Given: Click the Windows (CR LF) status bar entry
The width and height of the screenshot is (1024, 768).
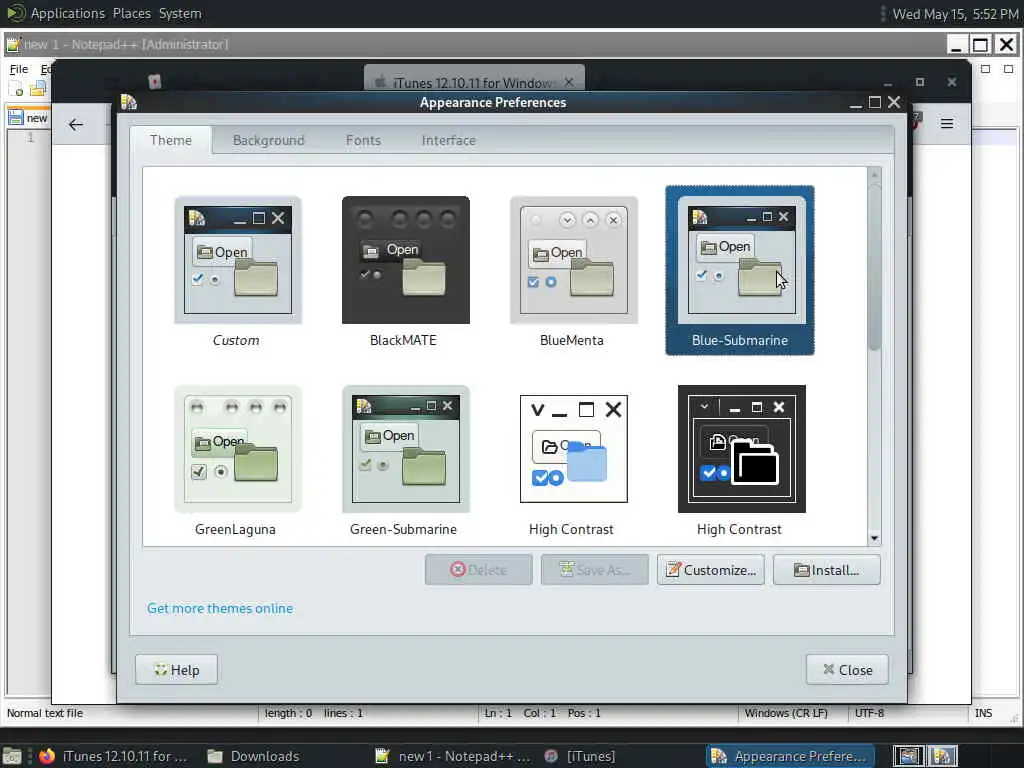Looking at the screenshot, I should click(x=786, y=713).
